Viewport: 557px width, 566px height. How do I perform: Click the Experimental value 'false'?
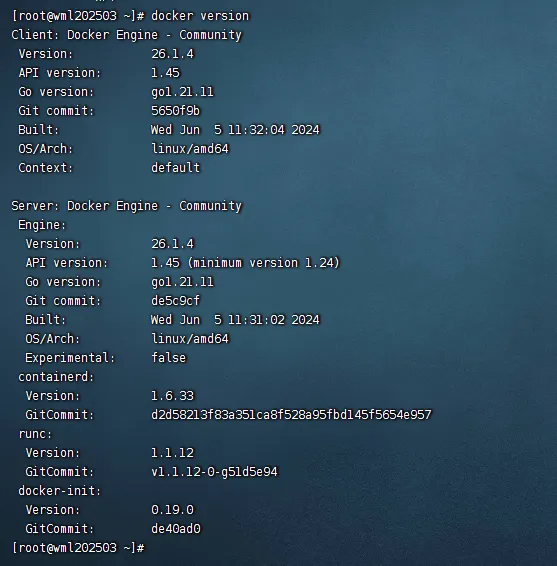point(169,358)
